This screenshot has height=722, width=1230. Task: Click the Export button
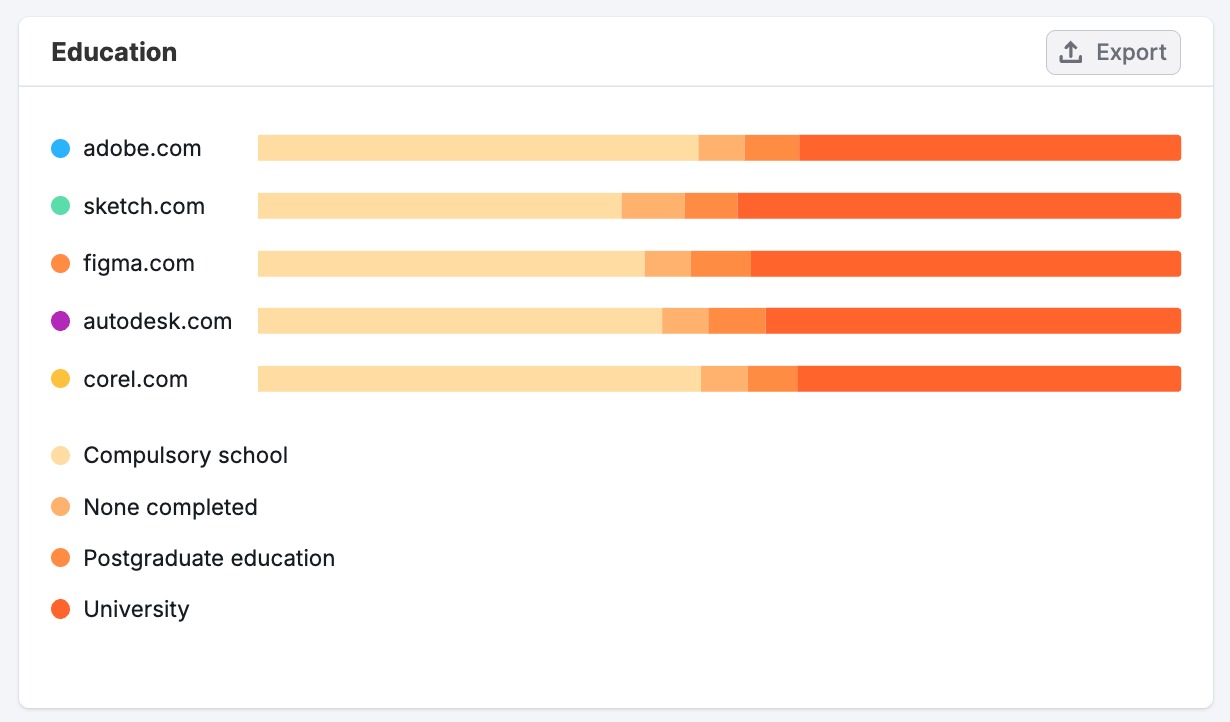click(1113, 51)
